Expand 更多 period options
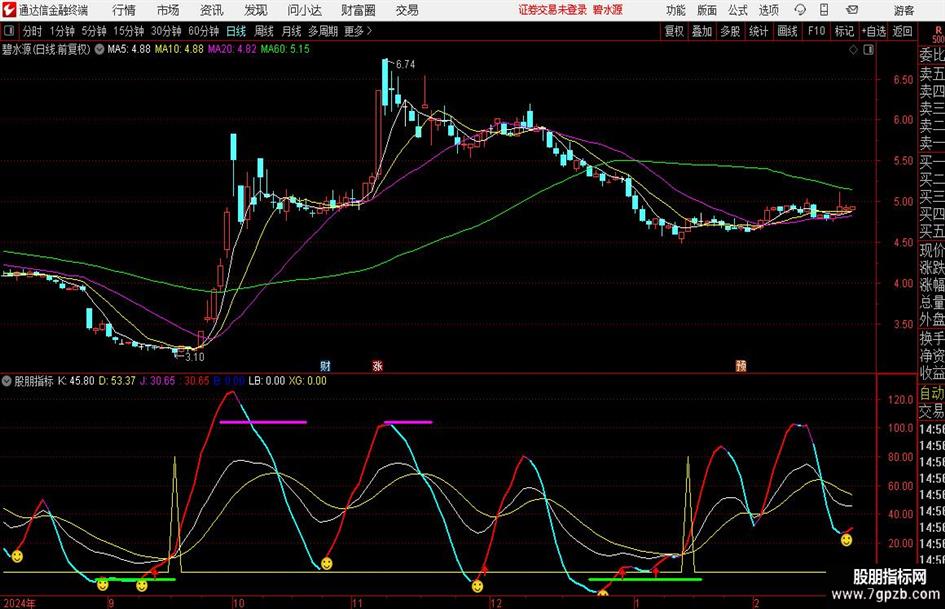Screen dimensions: 945x609 358,31
